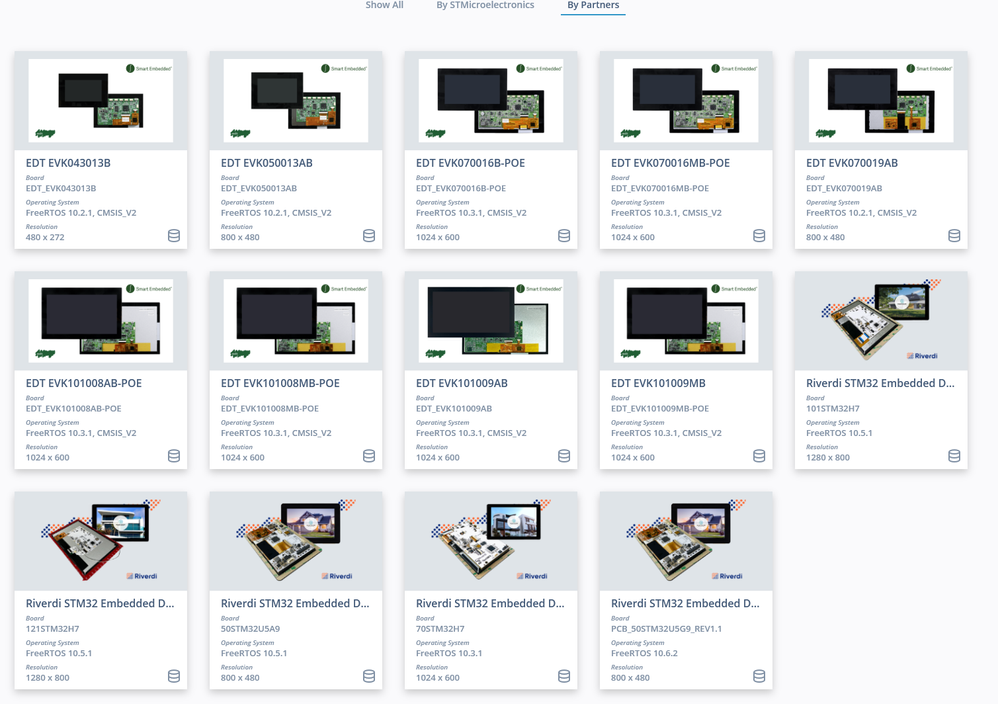This screenshot has height=704, width=998.
Task: Open the EDT EVK070016B-POE board thumbnail
Action: [491, 101]
